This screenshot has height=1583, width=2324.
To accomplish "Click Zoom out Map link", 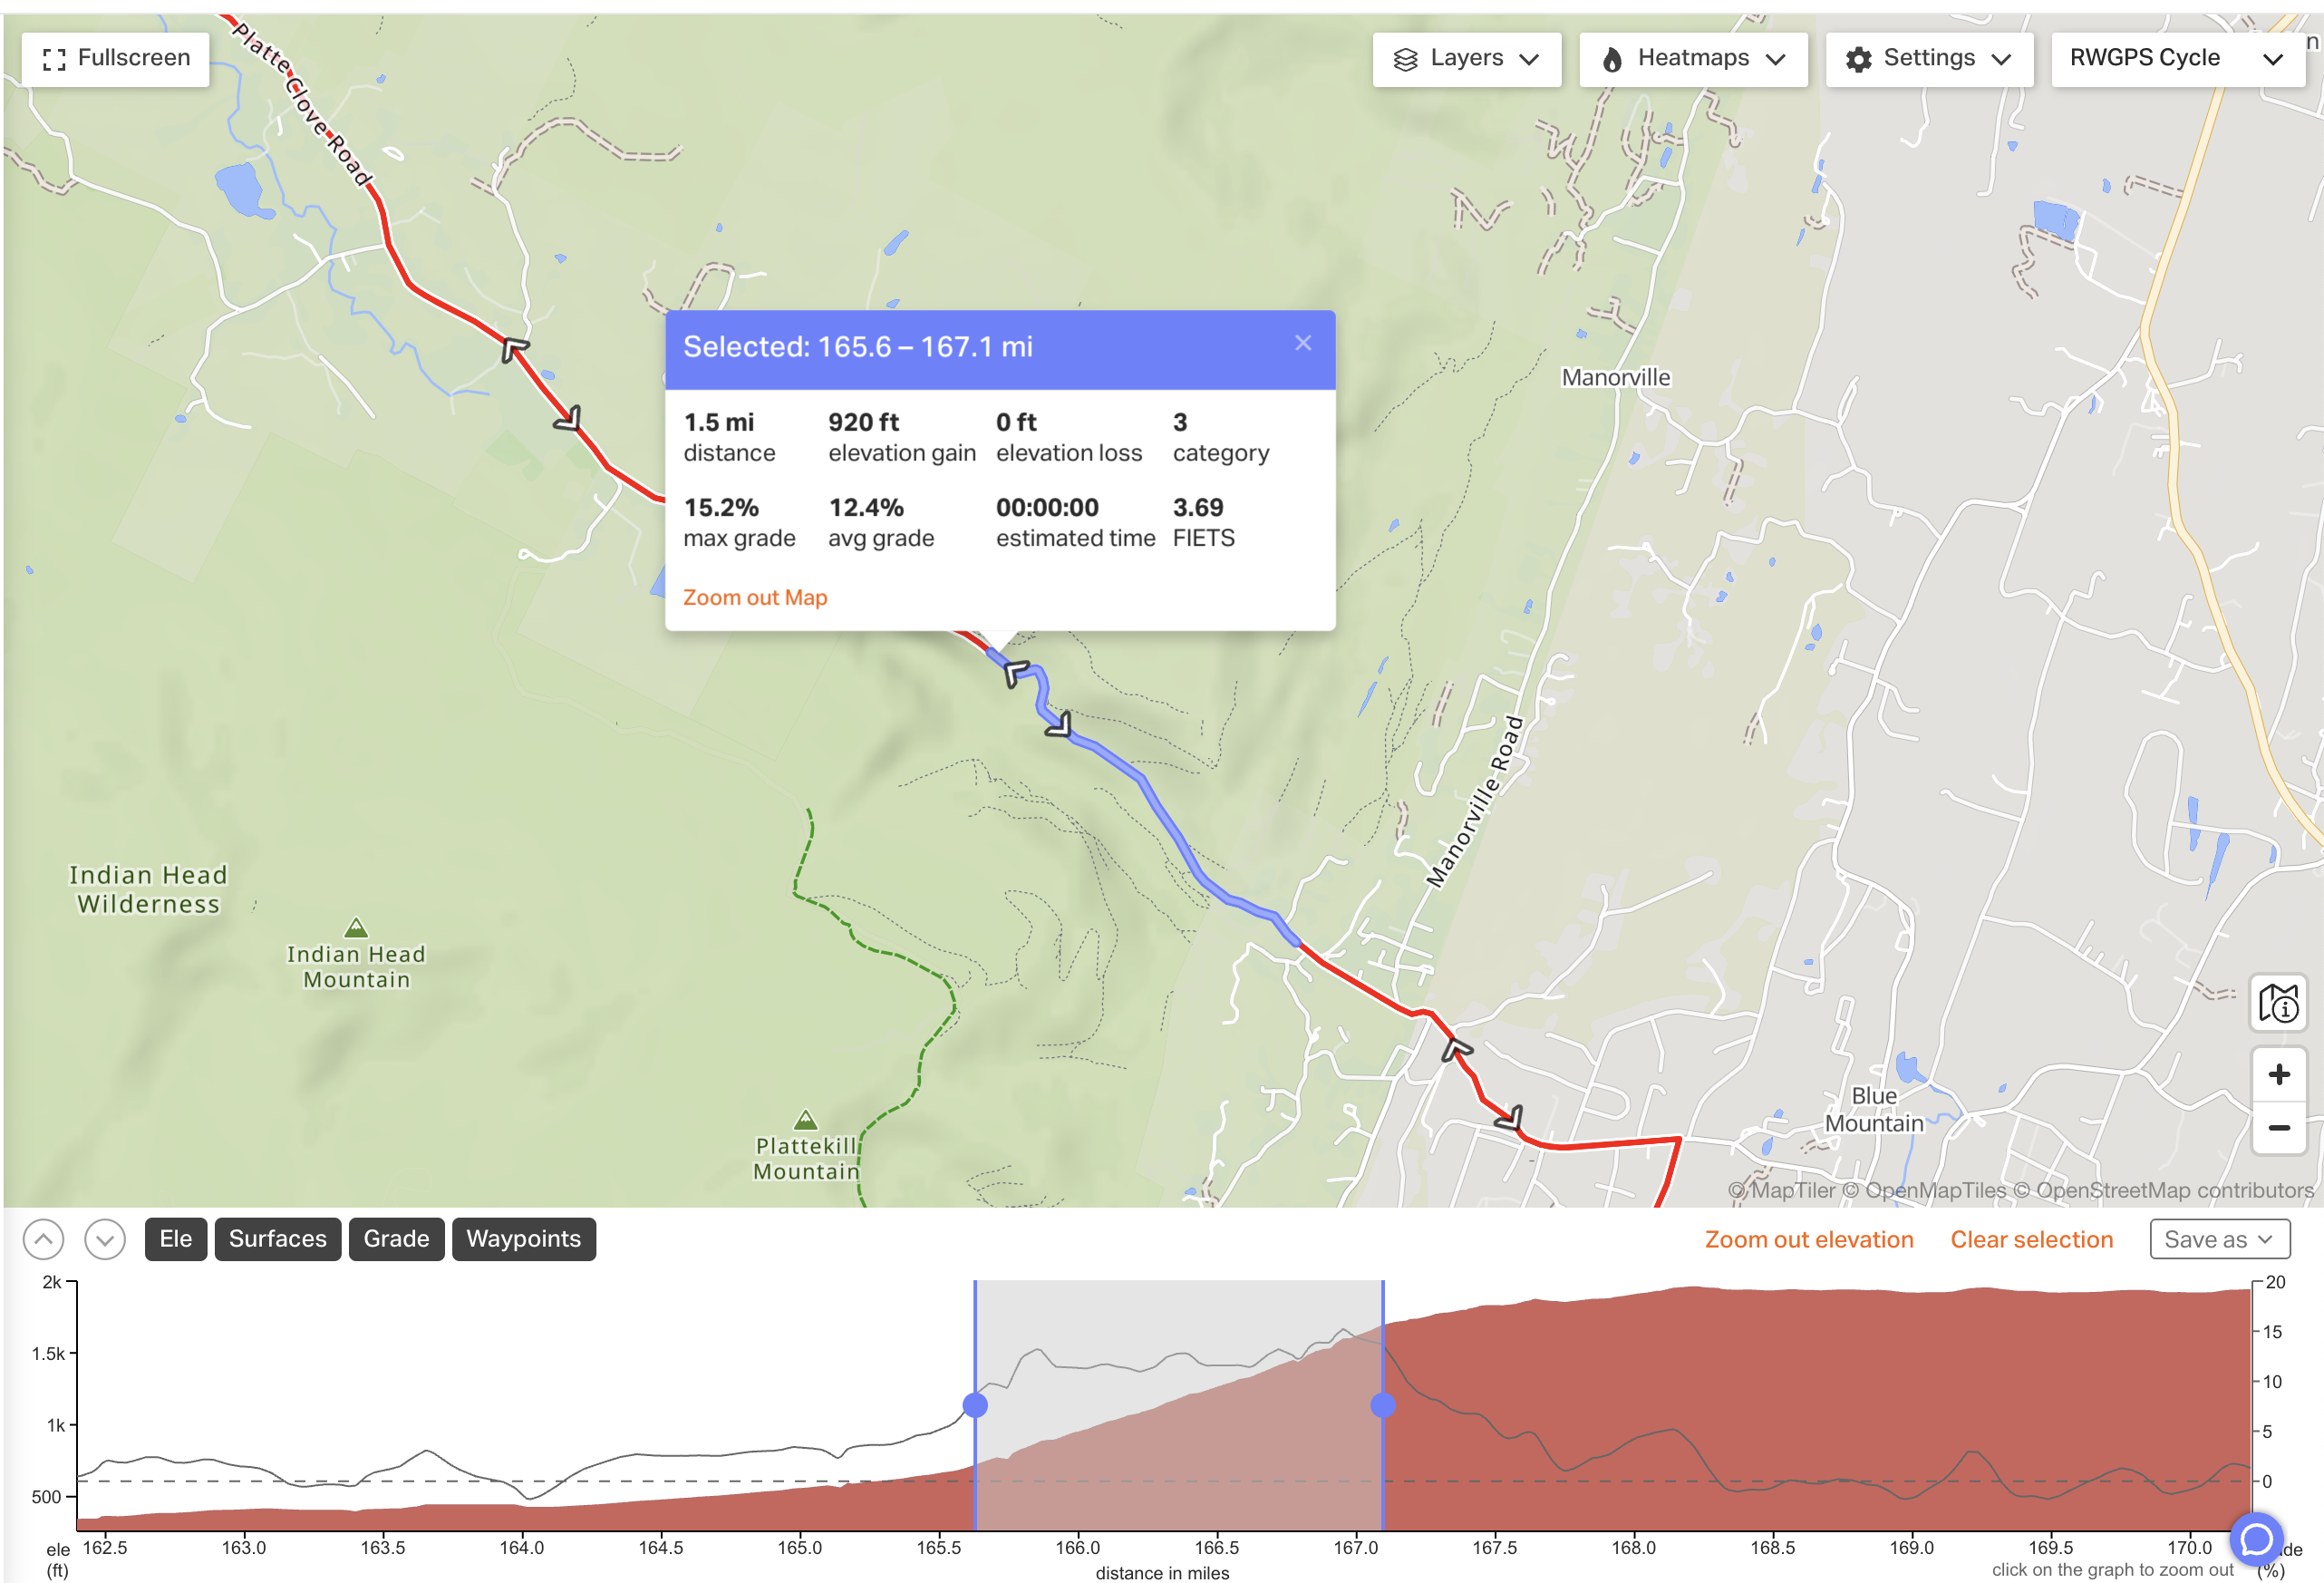I will point(755,598).
